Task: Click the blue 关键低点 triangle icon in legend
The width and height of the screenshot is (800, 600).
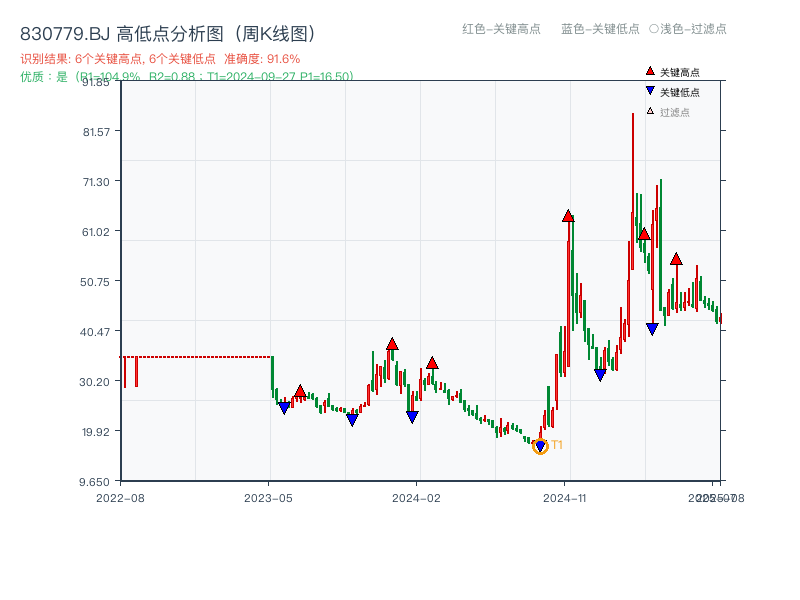Action: (648, 89)
